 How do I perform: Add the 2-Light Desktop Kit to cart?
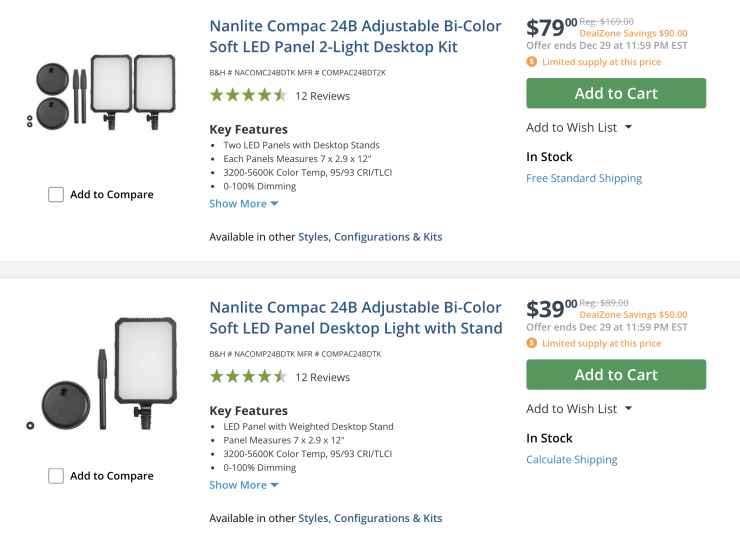tap(616, 93)
